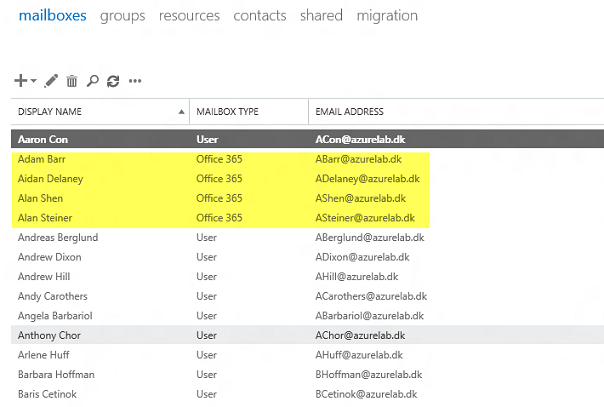Image resolution: width=604 pixels, height=407 pixels.
Task: Click the plus icon to add a new mailbox
Action: click(21, 81)
